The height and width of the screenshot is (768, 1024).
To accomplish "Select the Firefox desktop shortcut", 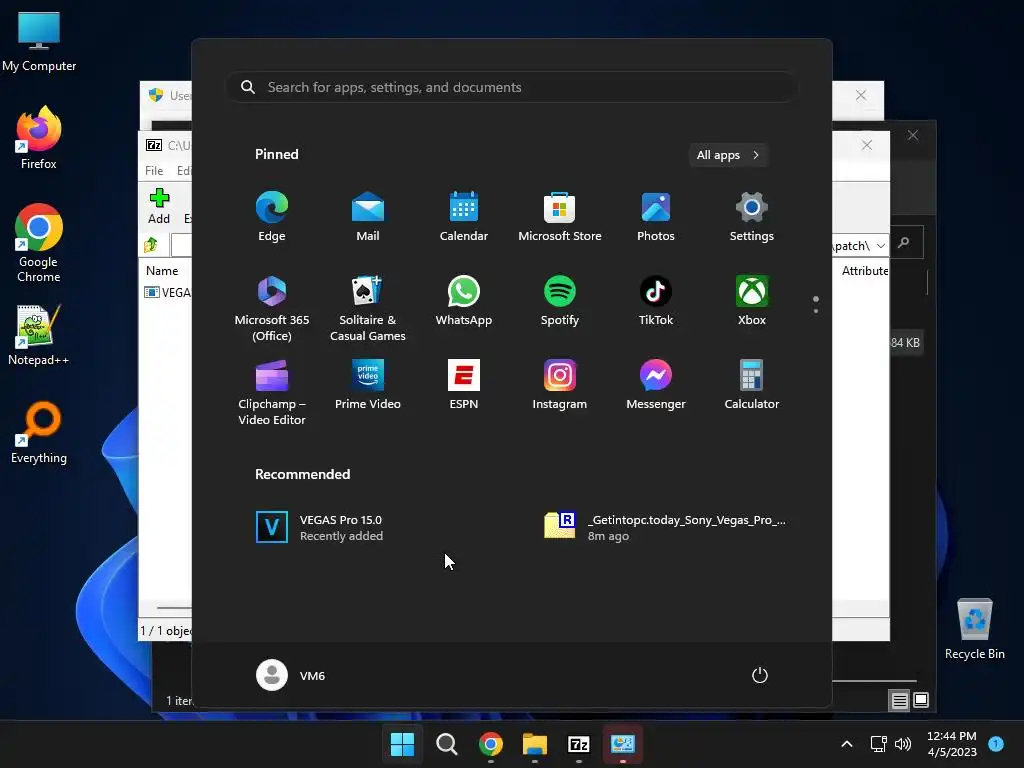I will tap(39, 138).
